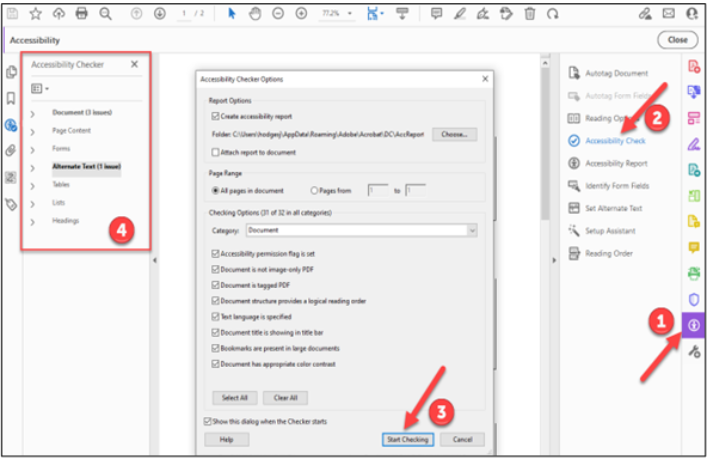Image resolution: width=709 pixels, height=463 pixels.
Task: Uncheck Document is tagged PDF
Action: pyautogui.click(x=215, y=284)
